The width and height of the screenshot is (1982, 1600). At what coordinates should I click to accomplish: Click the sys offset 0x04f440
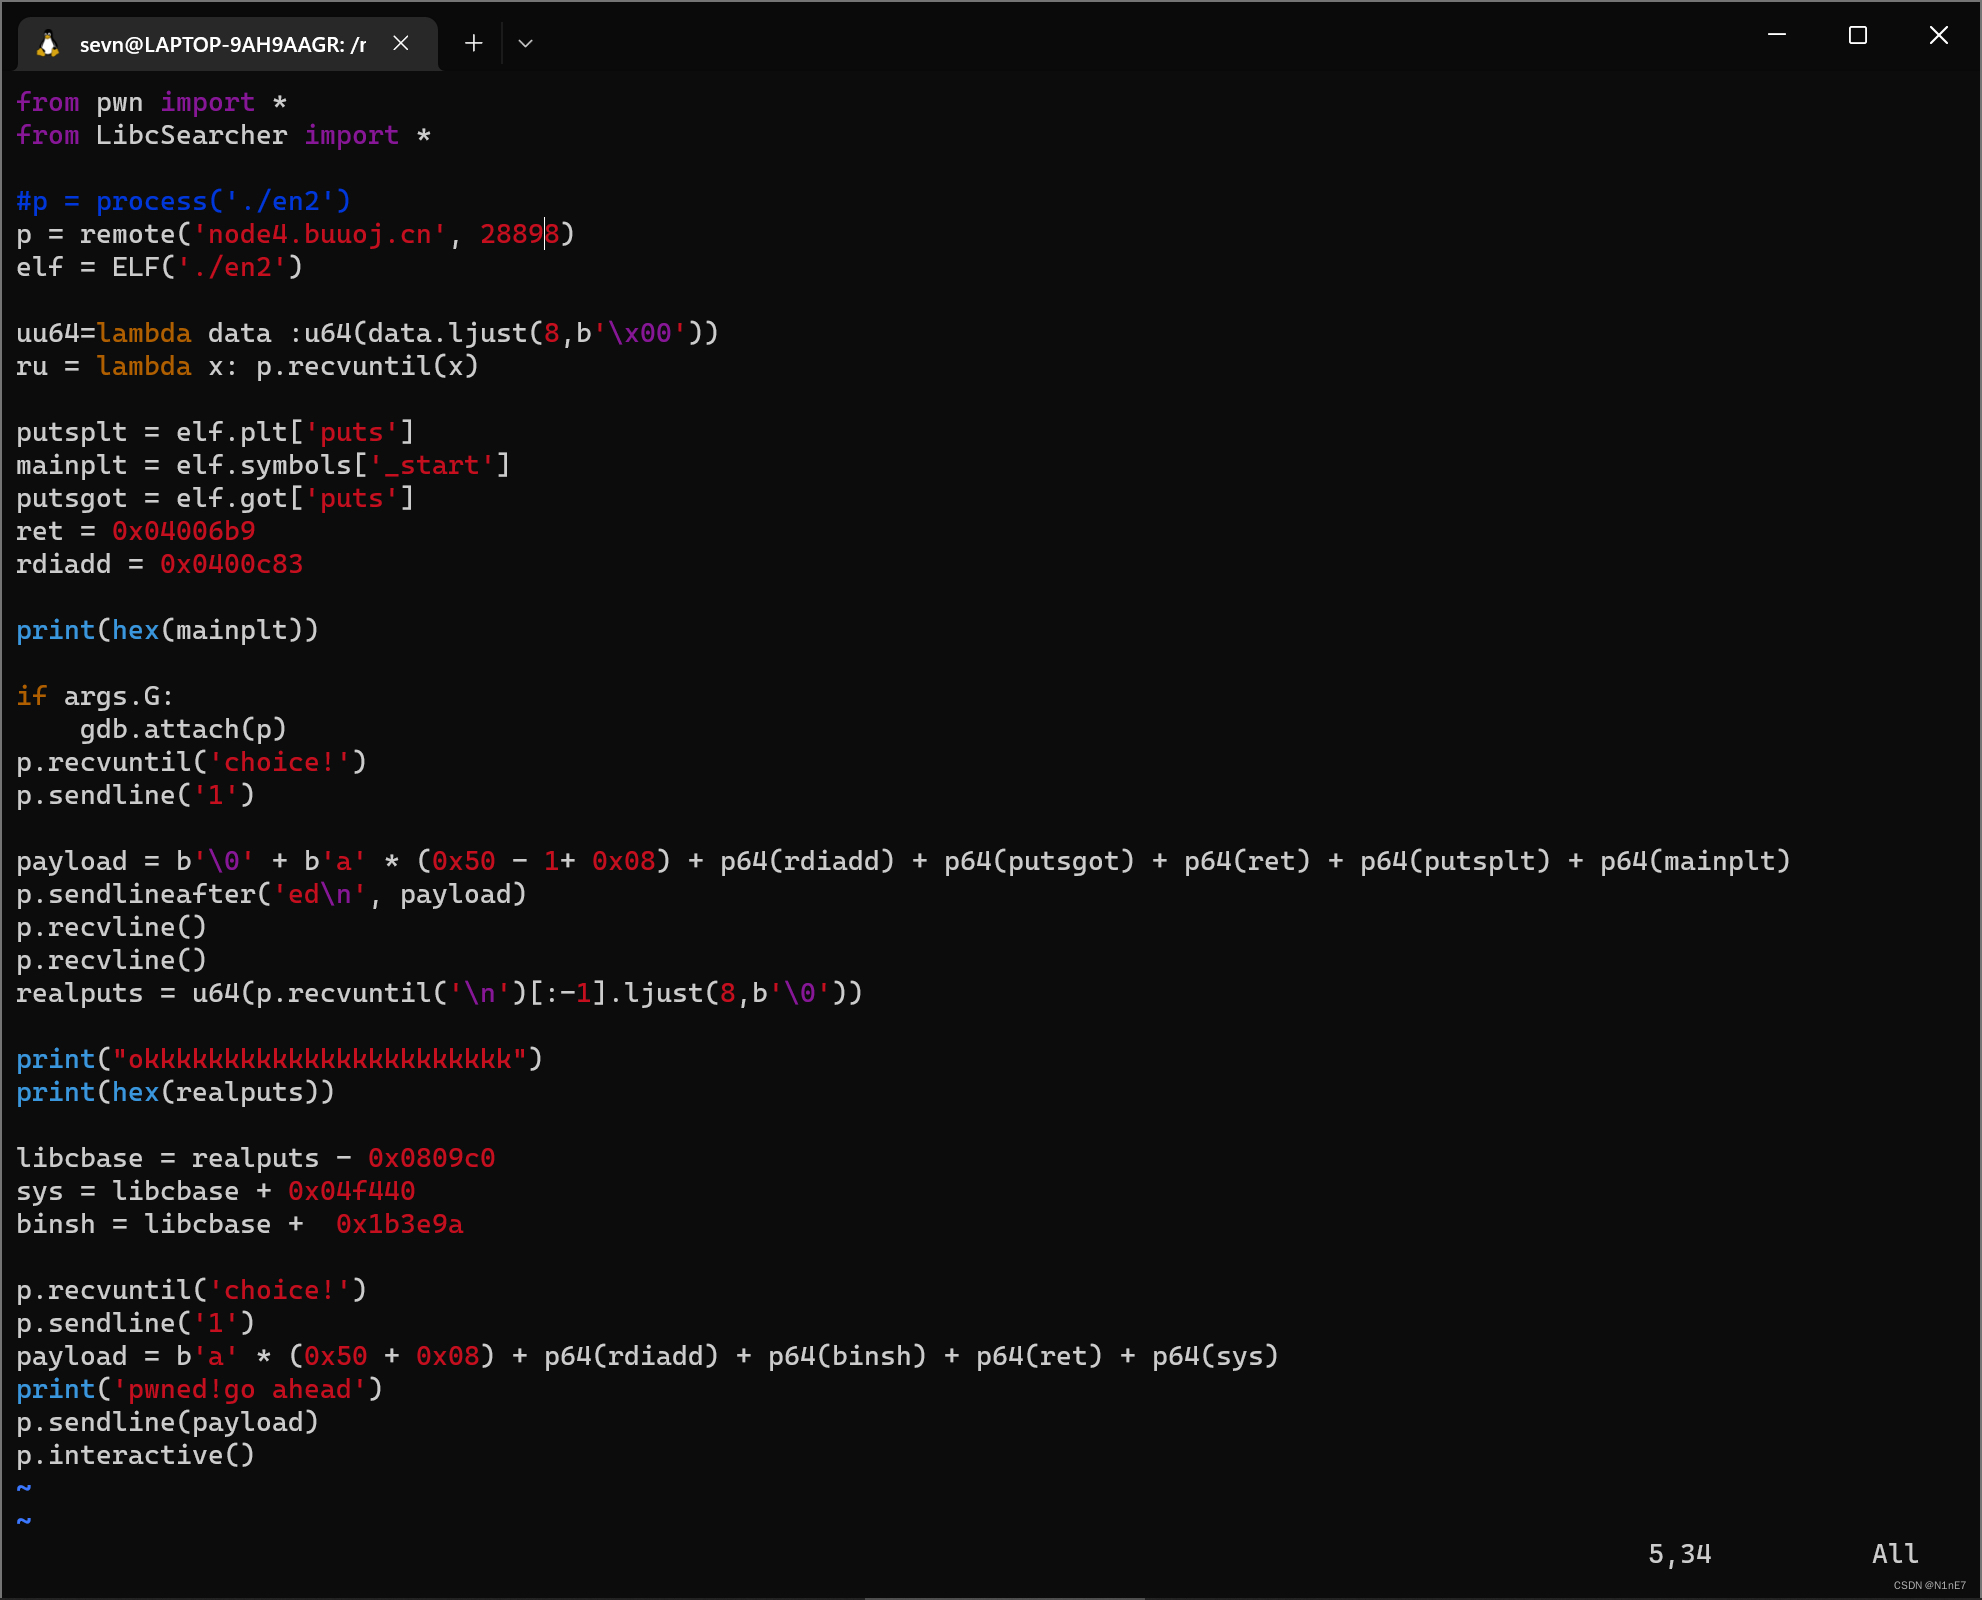point(352,1191)
